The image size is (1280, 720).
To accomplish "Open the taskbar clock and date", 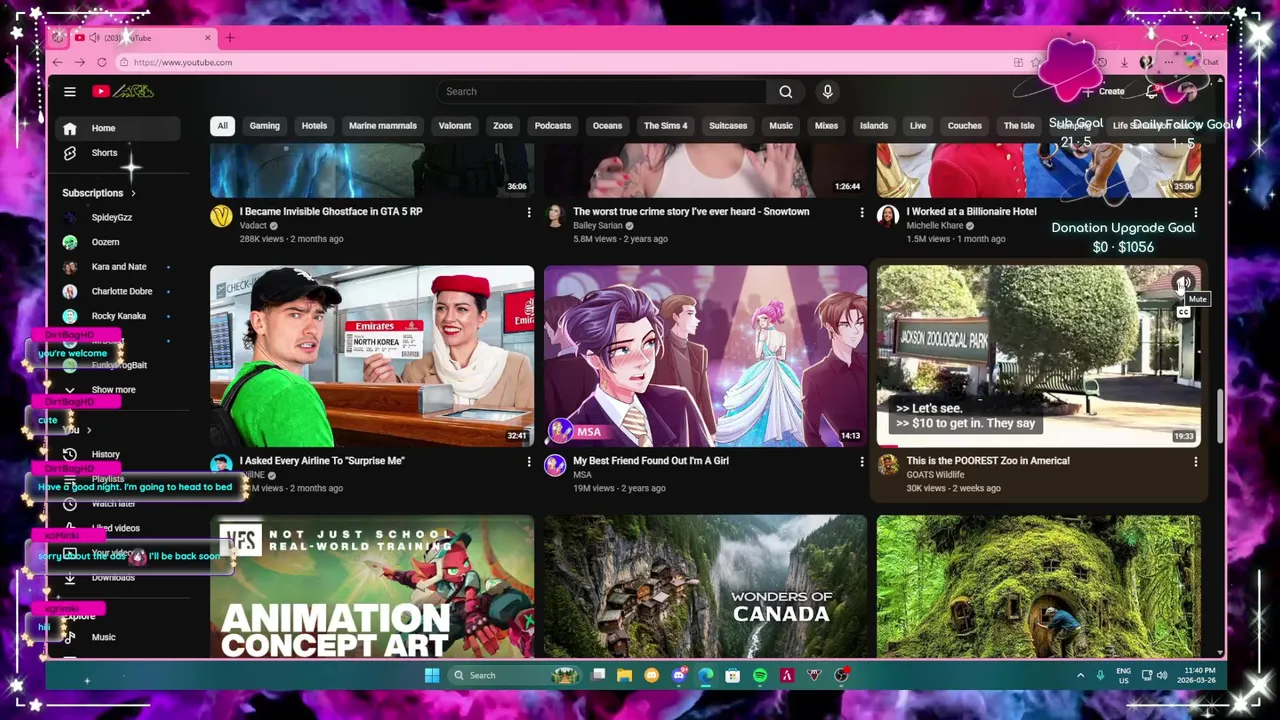I will pos(1196,675).
